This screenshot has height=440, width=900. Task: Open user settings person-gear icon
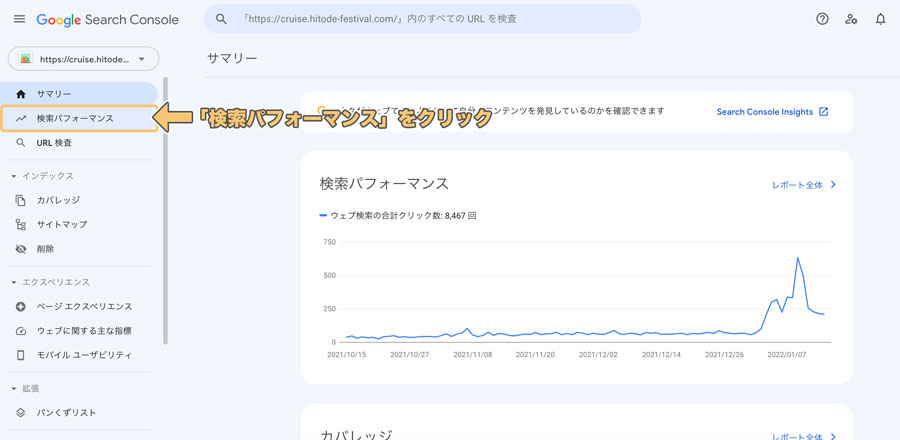pyautogui.click(x=851, y=19)
